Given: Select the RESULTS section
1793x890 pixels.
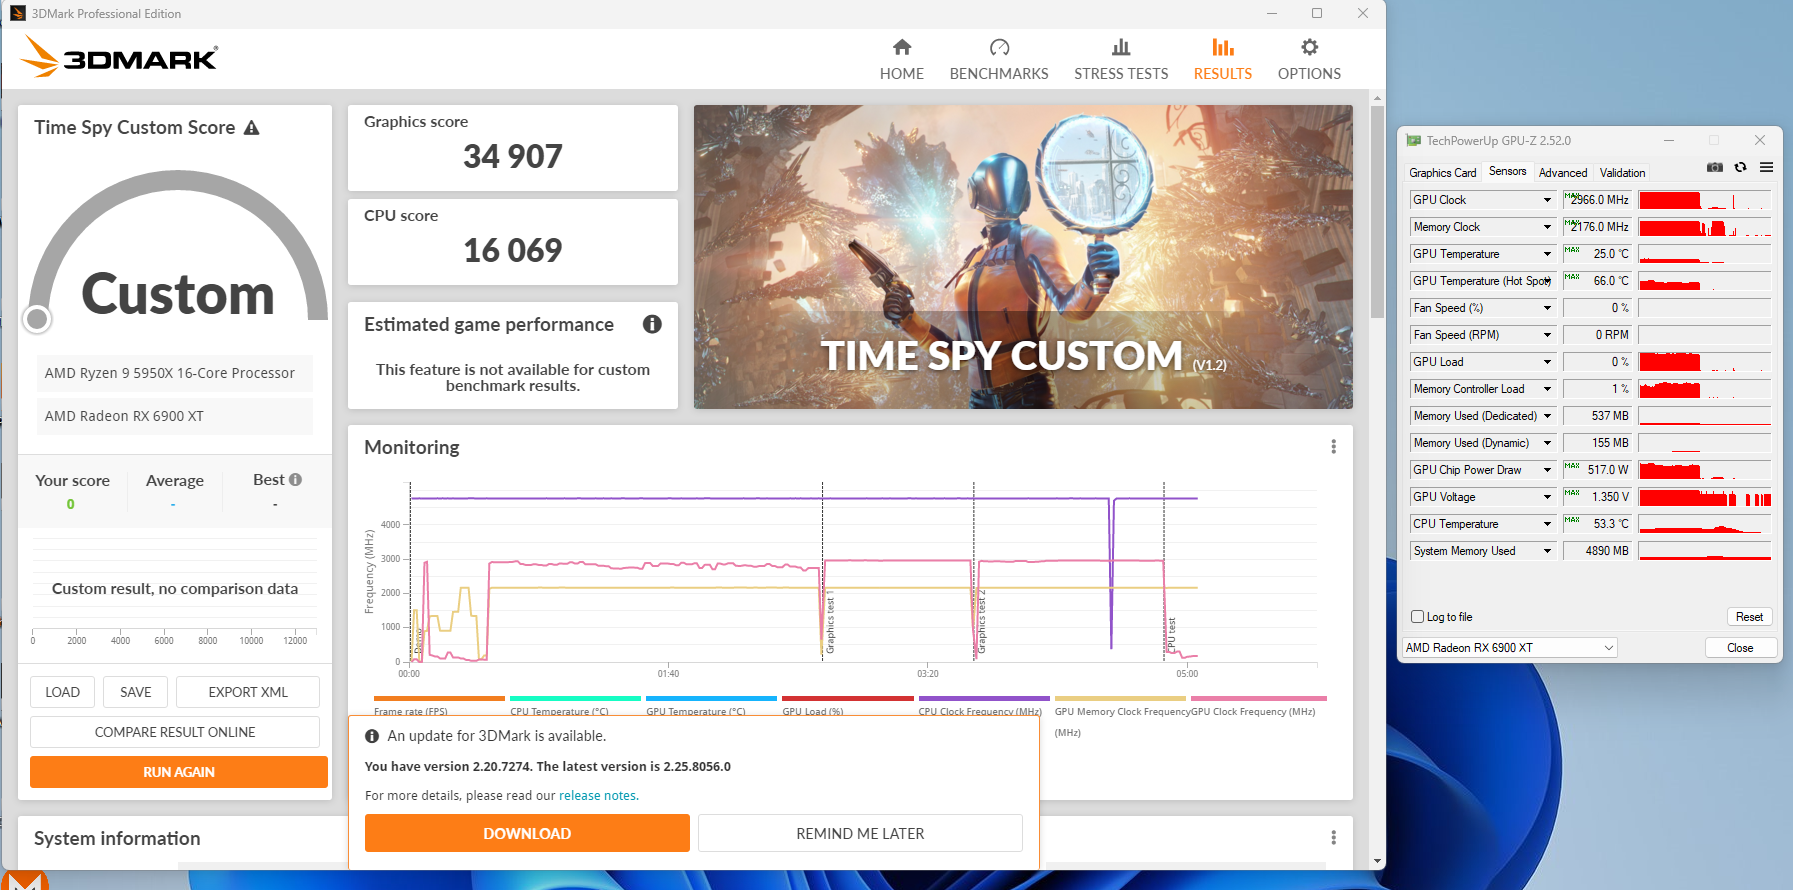Looking at the screenshot, I should tap(1222, 60).
